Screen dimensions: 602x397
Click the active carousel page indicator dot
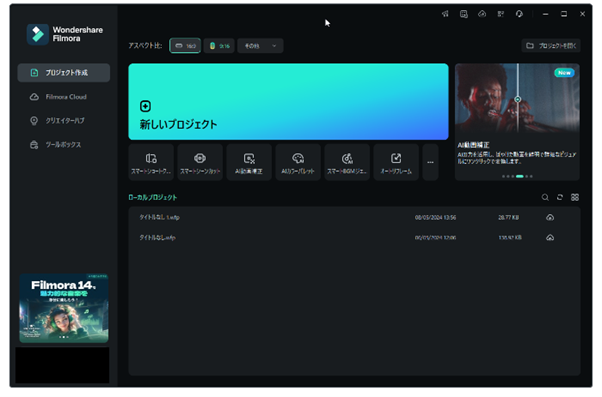519,176
